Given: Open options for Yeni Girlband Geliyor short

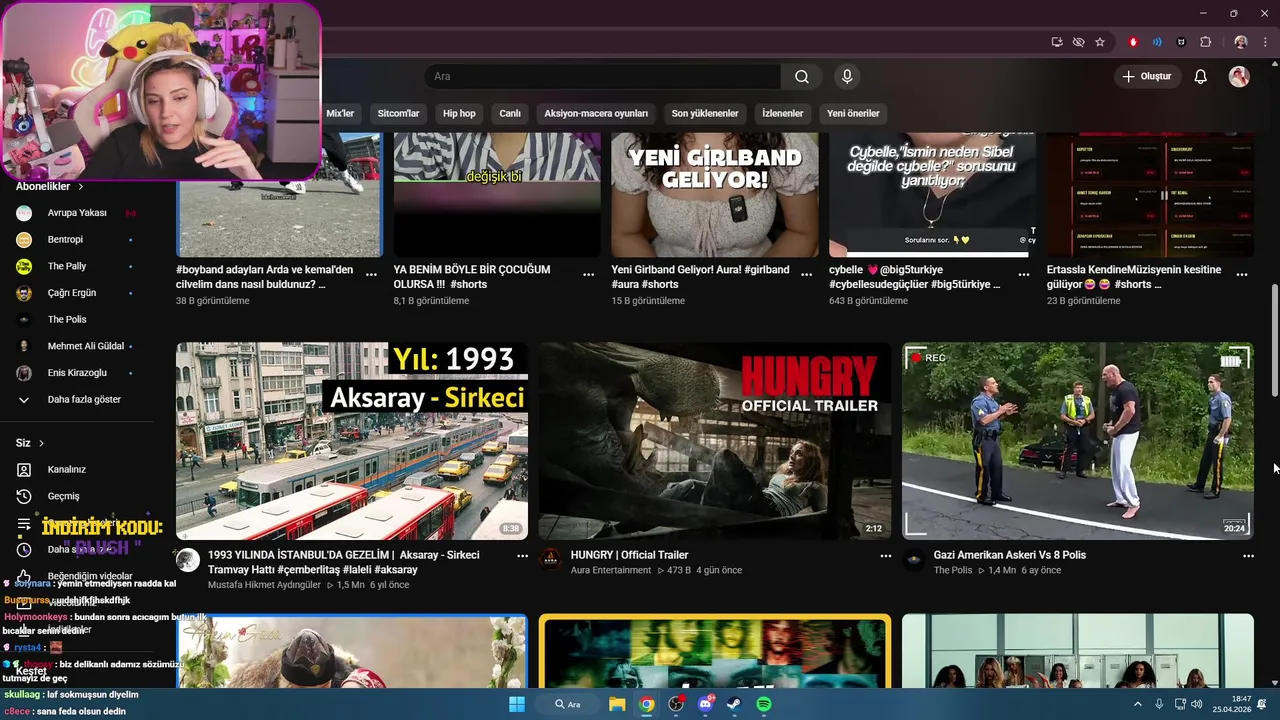Looking at the screenshot, I should [806, 274].
